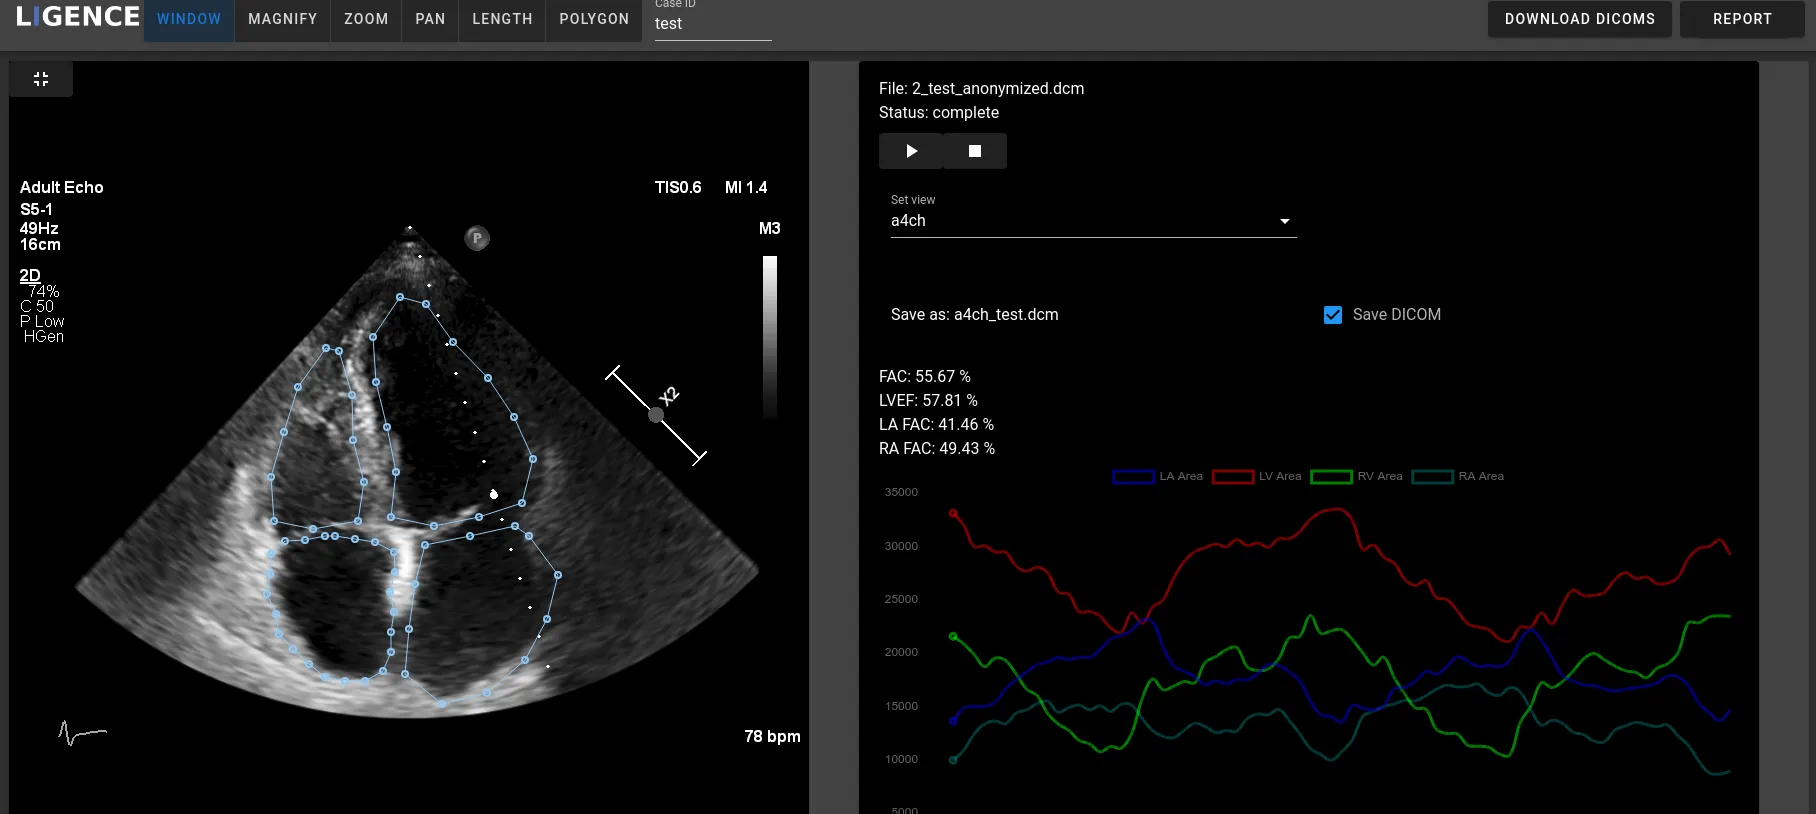Click the P orientation marker on the echo
This screenshot has width=1816, height=814.
pyautogui.click(x=477, y=238)
